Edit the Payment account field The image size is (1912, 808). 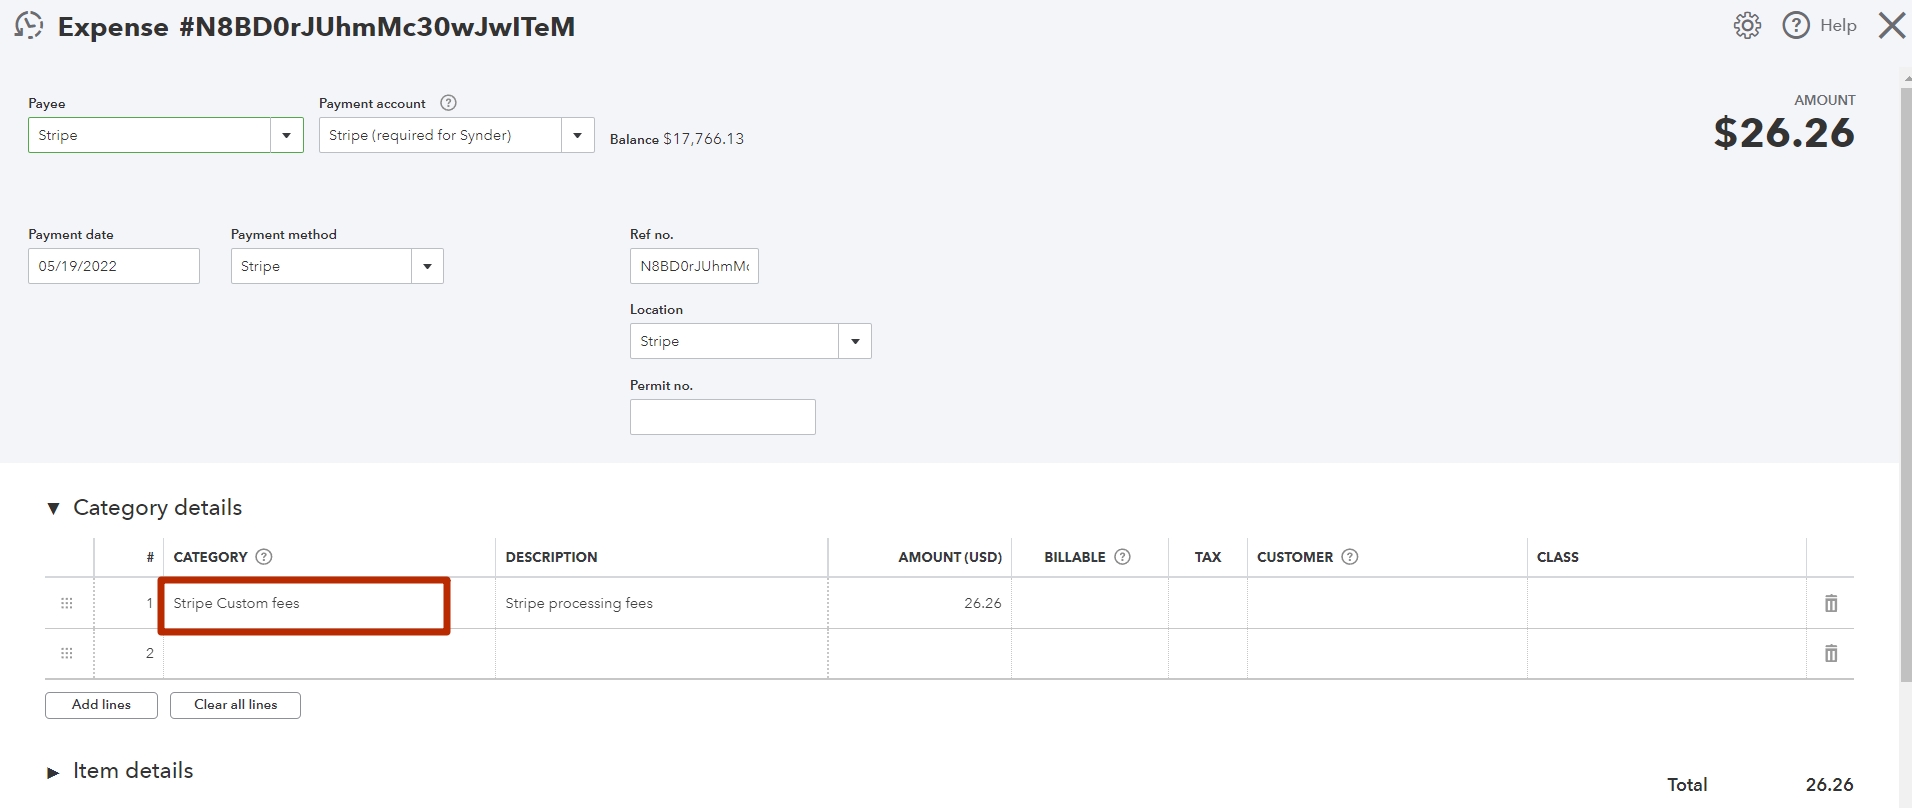pyautogui.click(x=440, y=135)
